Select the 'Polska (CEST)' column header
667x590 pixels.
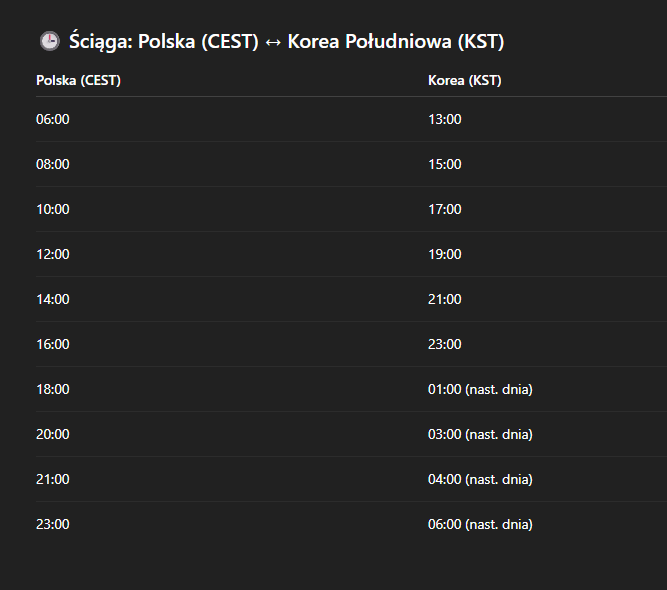coord(78,80)
